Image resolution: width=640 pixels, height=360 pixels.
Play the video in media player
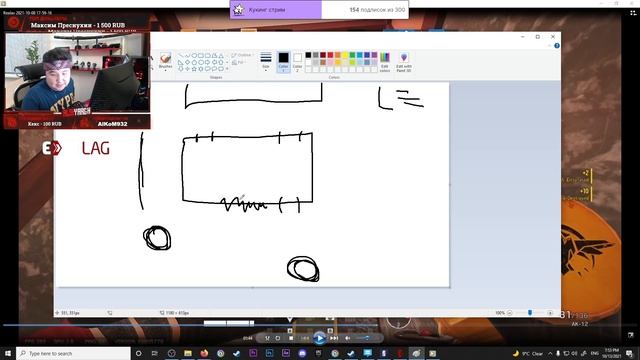pos(320,338)
